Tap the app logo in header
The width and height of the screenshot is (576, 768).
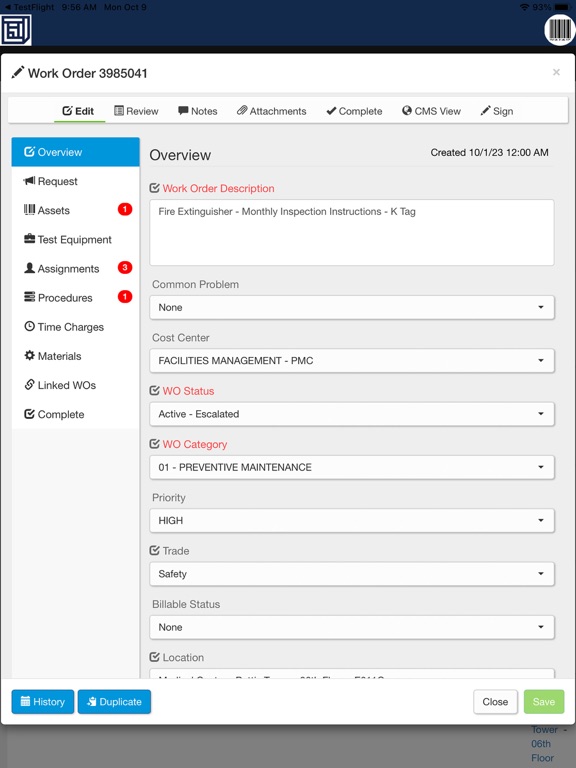tap(16, 29)
